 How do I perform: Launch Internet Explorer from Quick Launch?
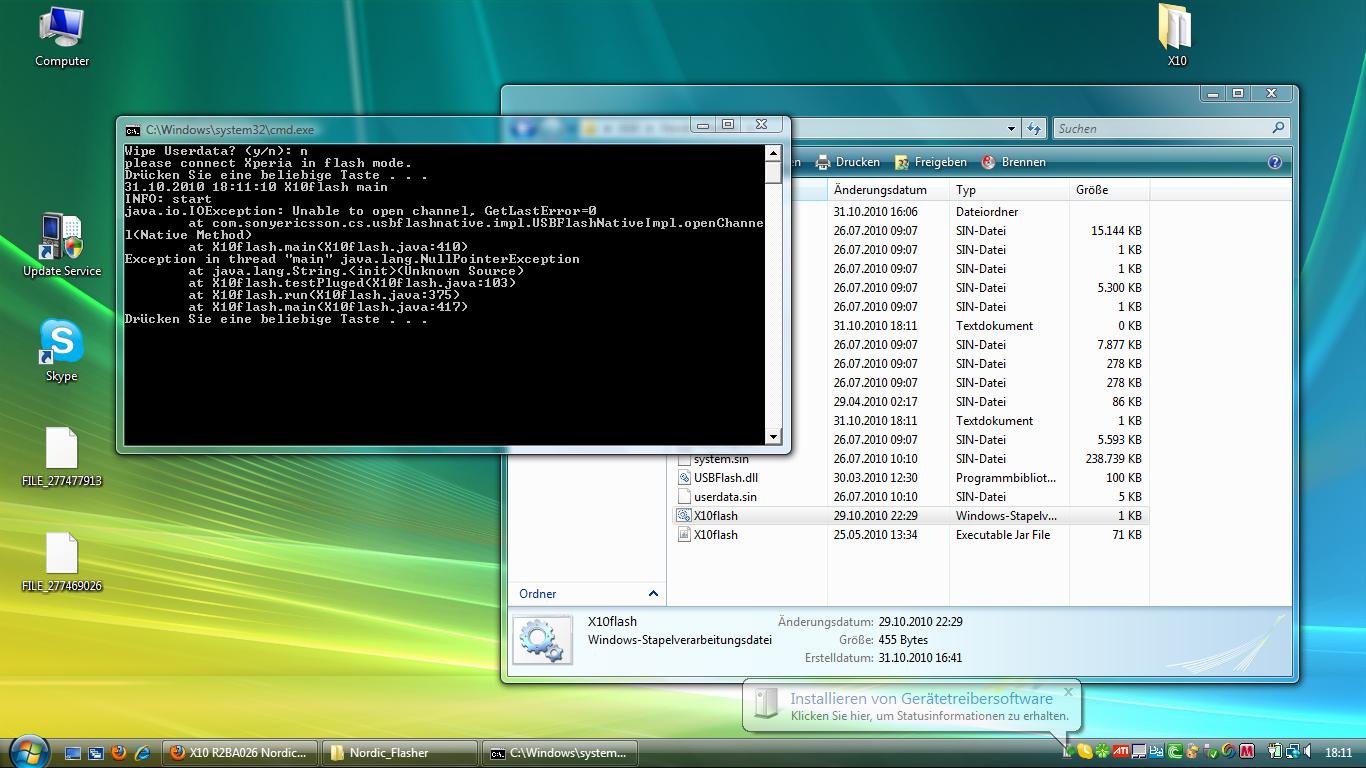(143, 753)
